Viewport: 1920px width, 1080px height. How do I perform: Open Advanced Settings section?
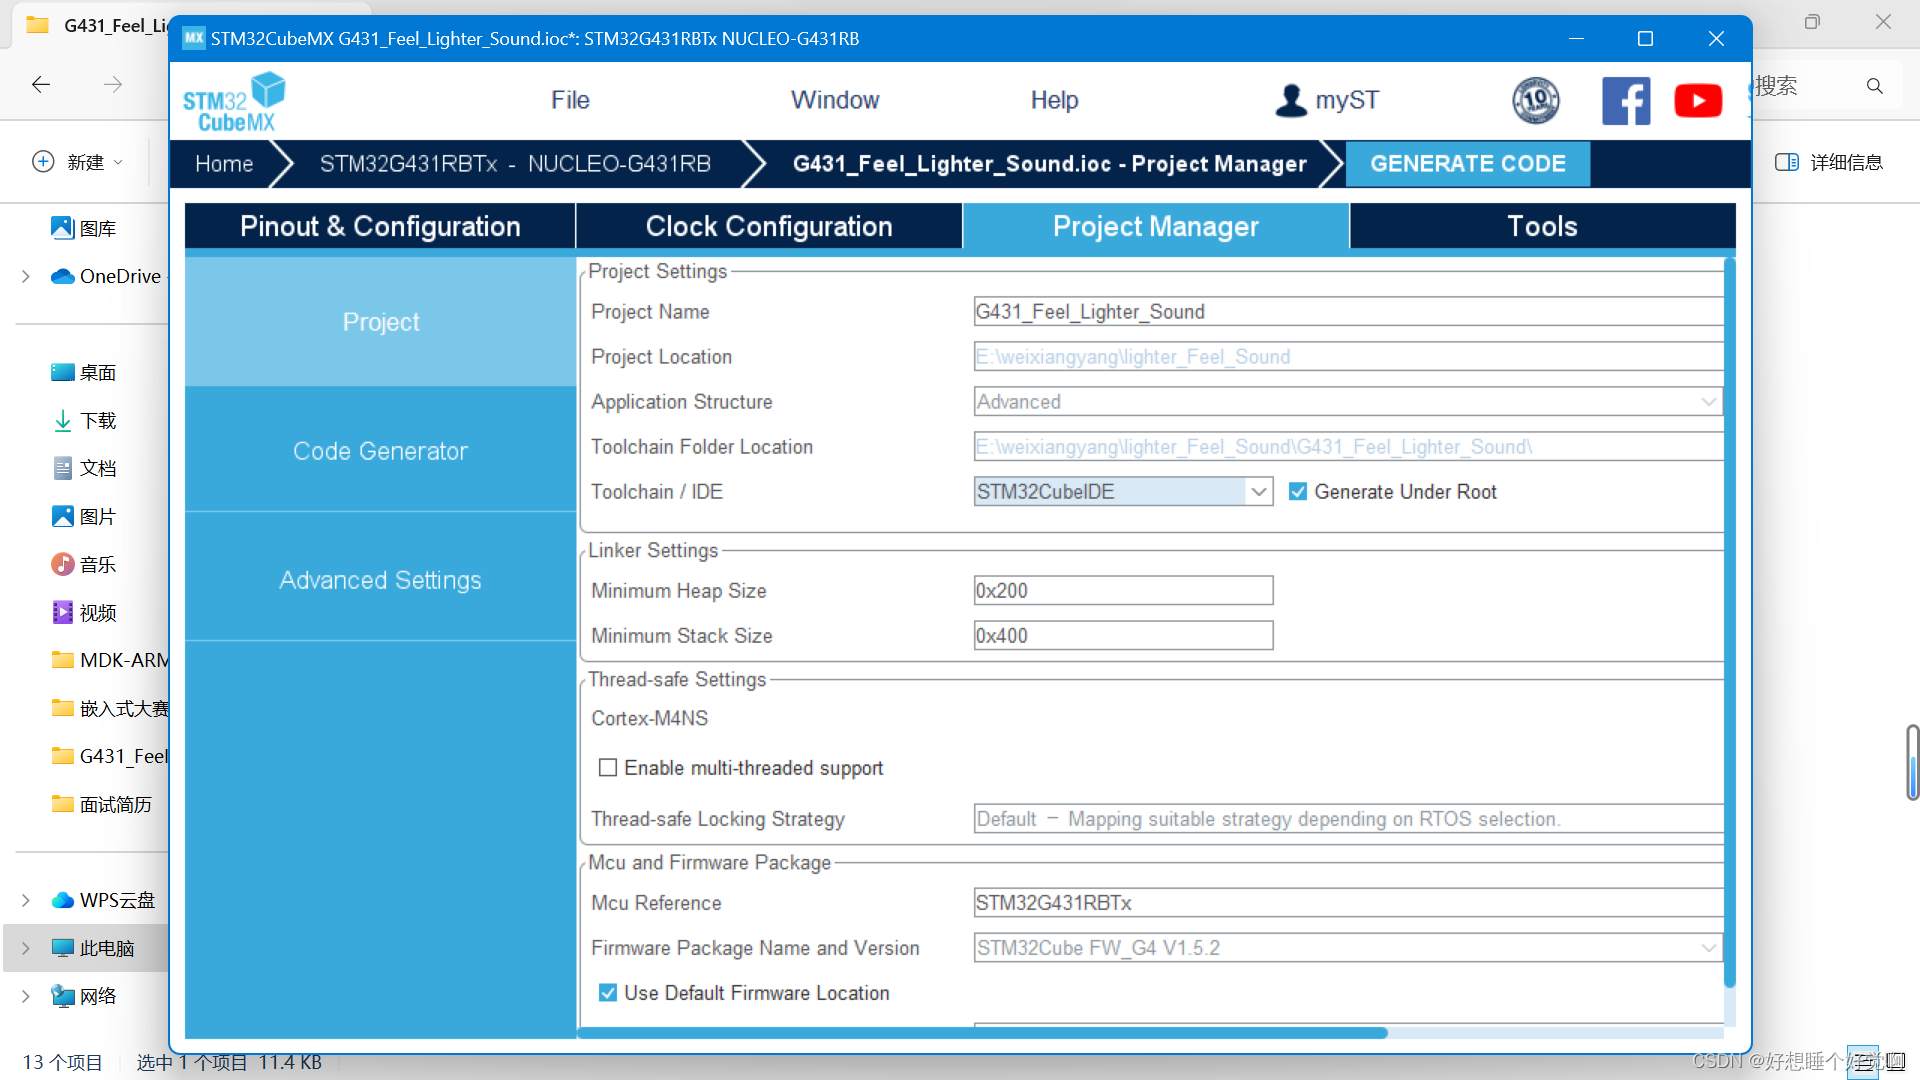(x=380, y=580)
